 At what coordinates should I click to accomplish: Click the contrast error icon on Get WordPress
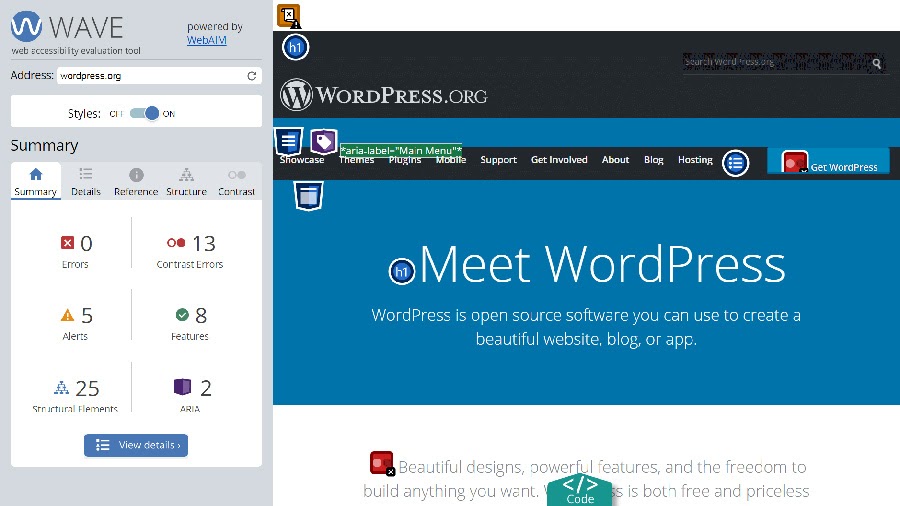coord(795,162)
